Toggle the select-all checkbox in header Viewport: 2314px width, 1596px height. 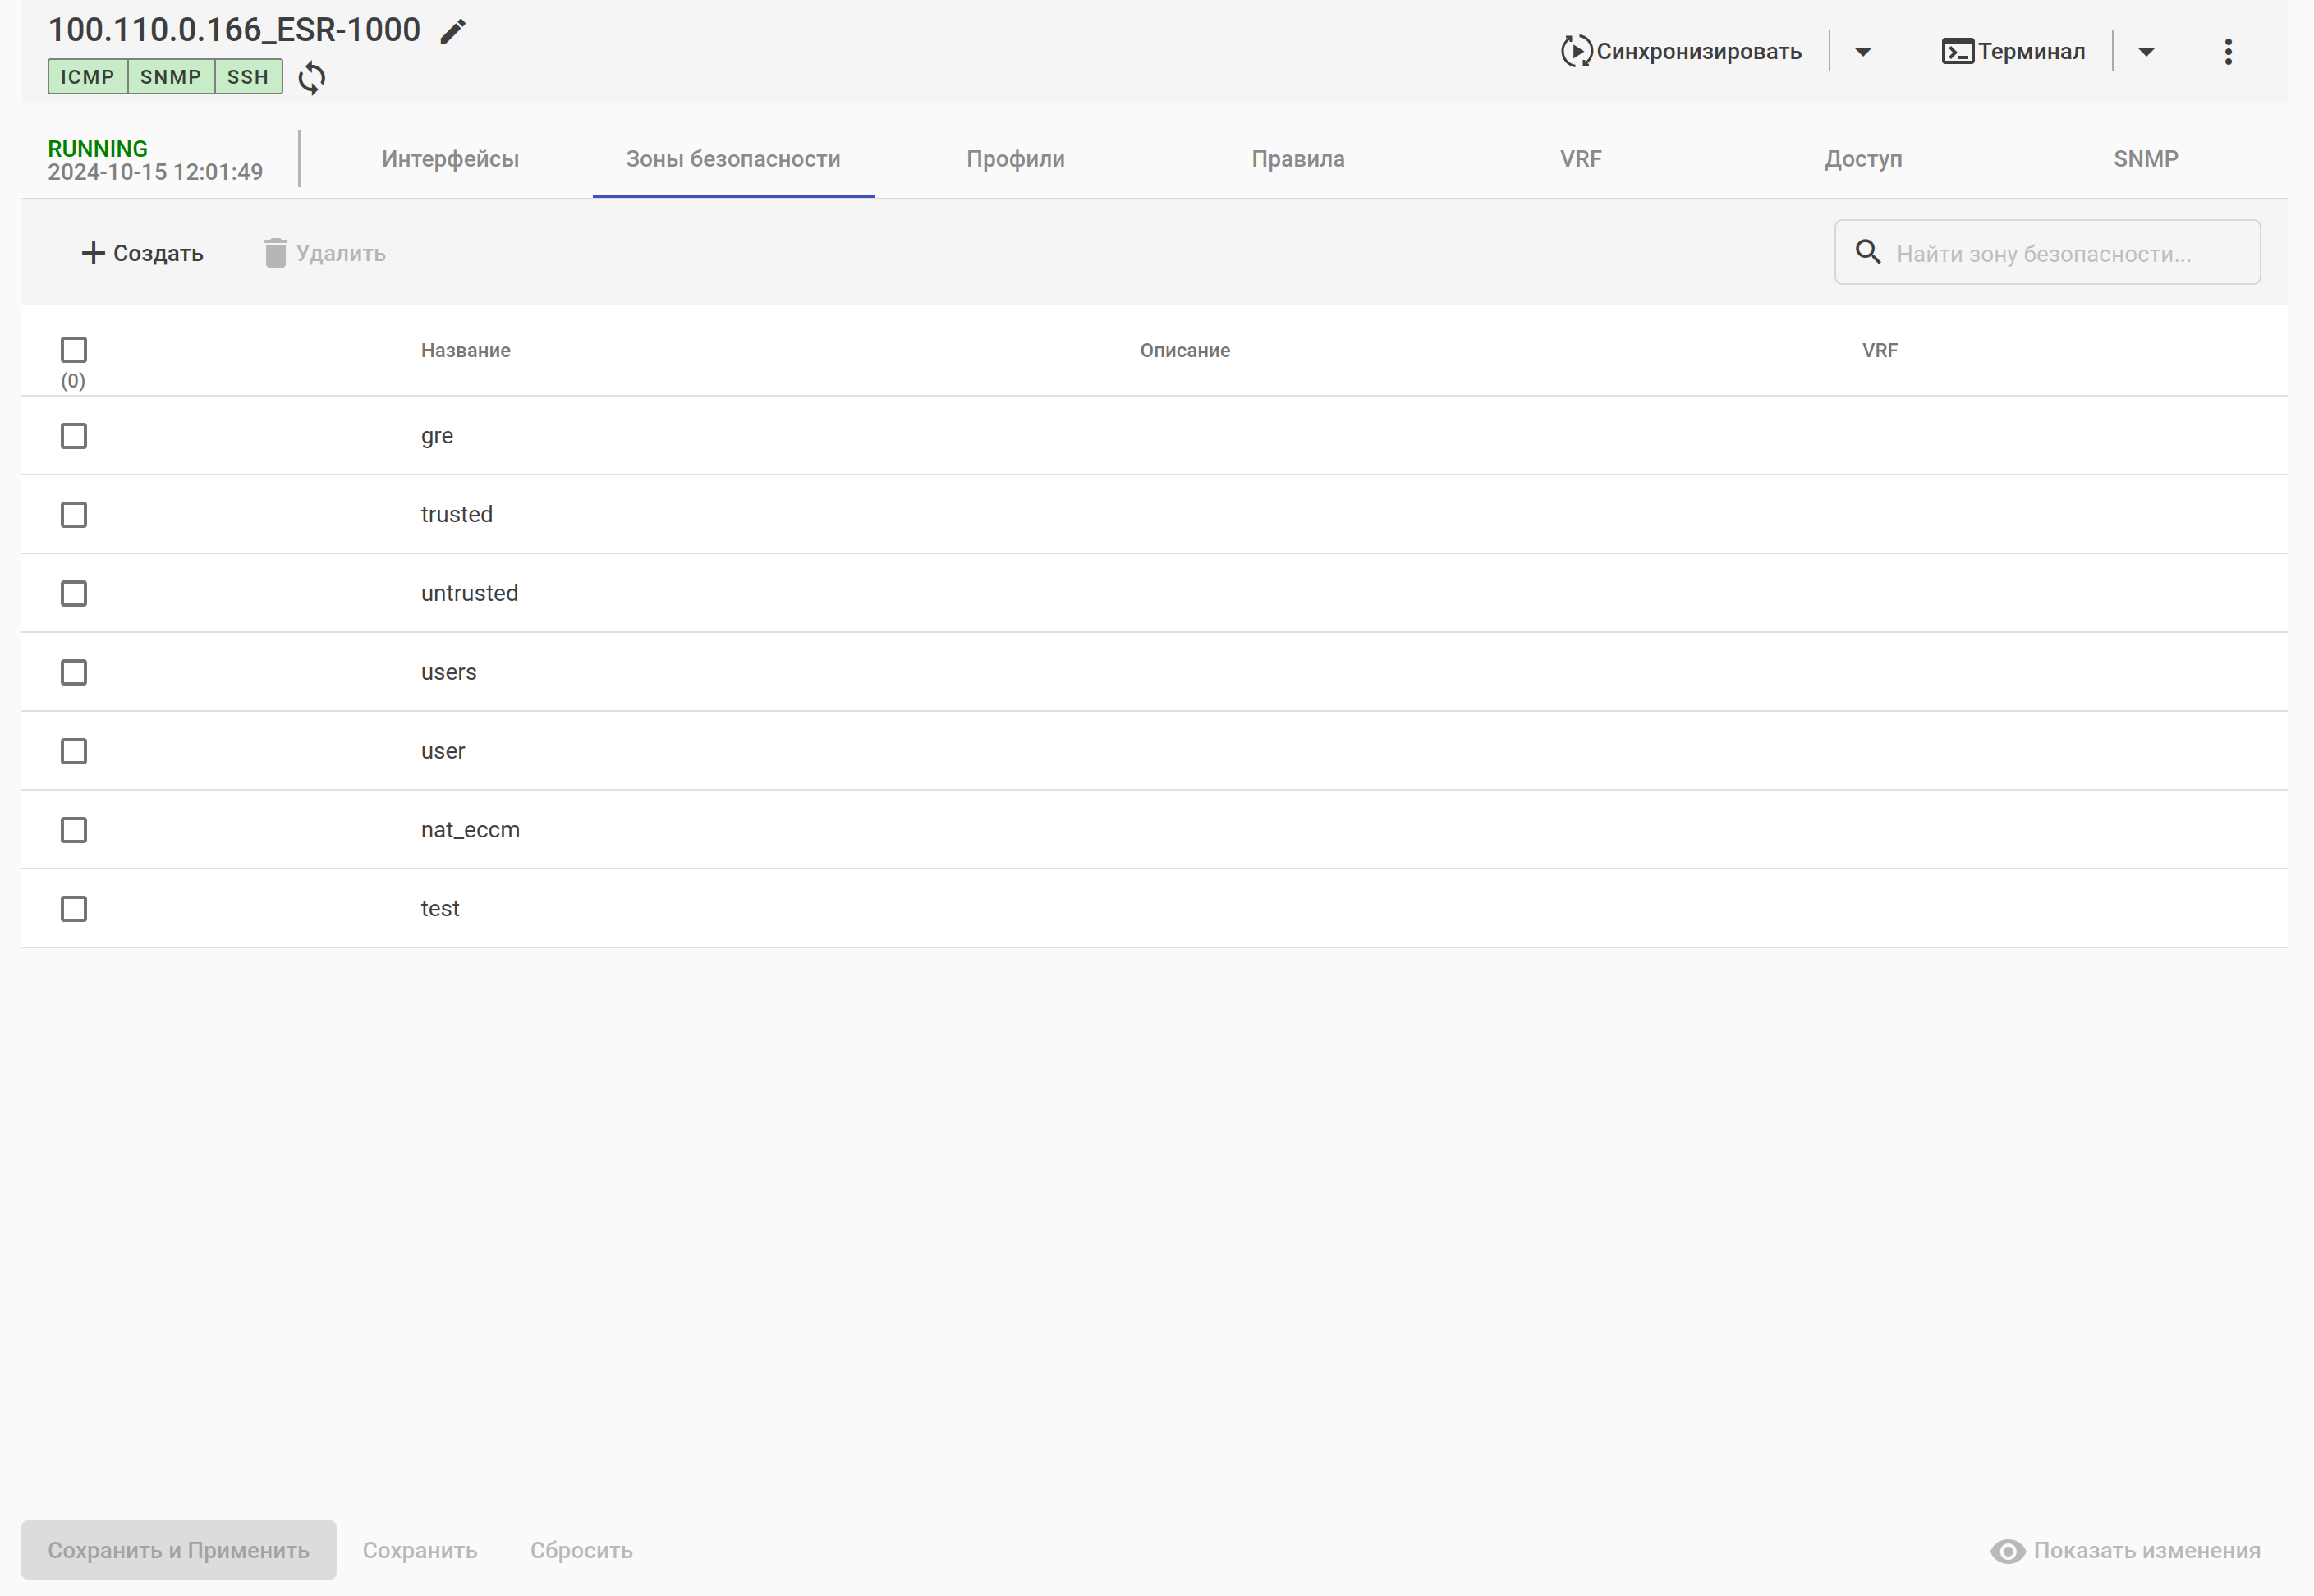tap(74, 350)
